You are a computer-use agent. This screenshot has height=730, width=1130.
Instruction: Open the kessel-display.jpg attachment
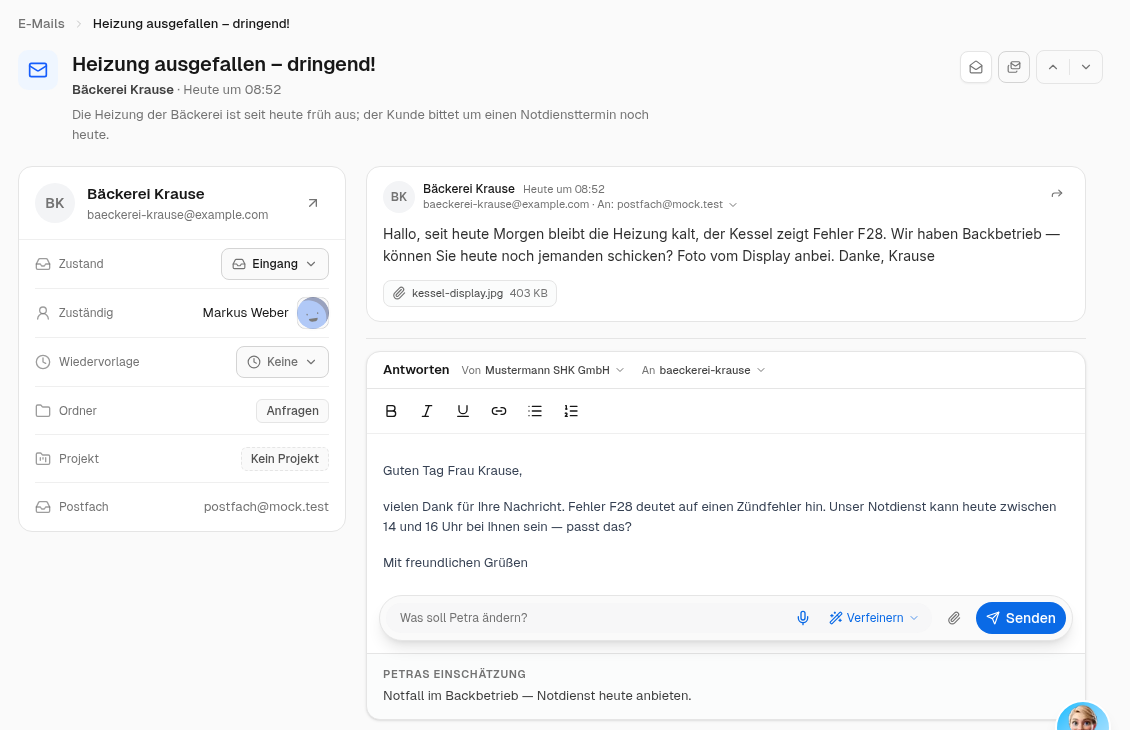click(470, 293)
